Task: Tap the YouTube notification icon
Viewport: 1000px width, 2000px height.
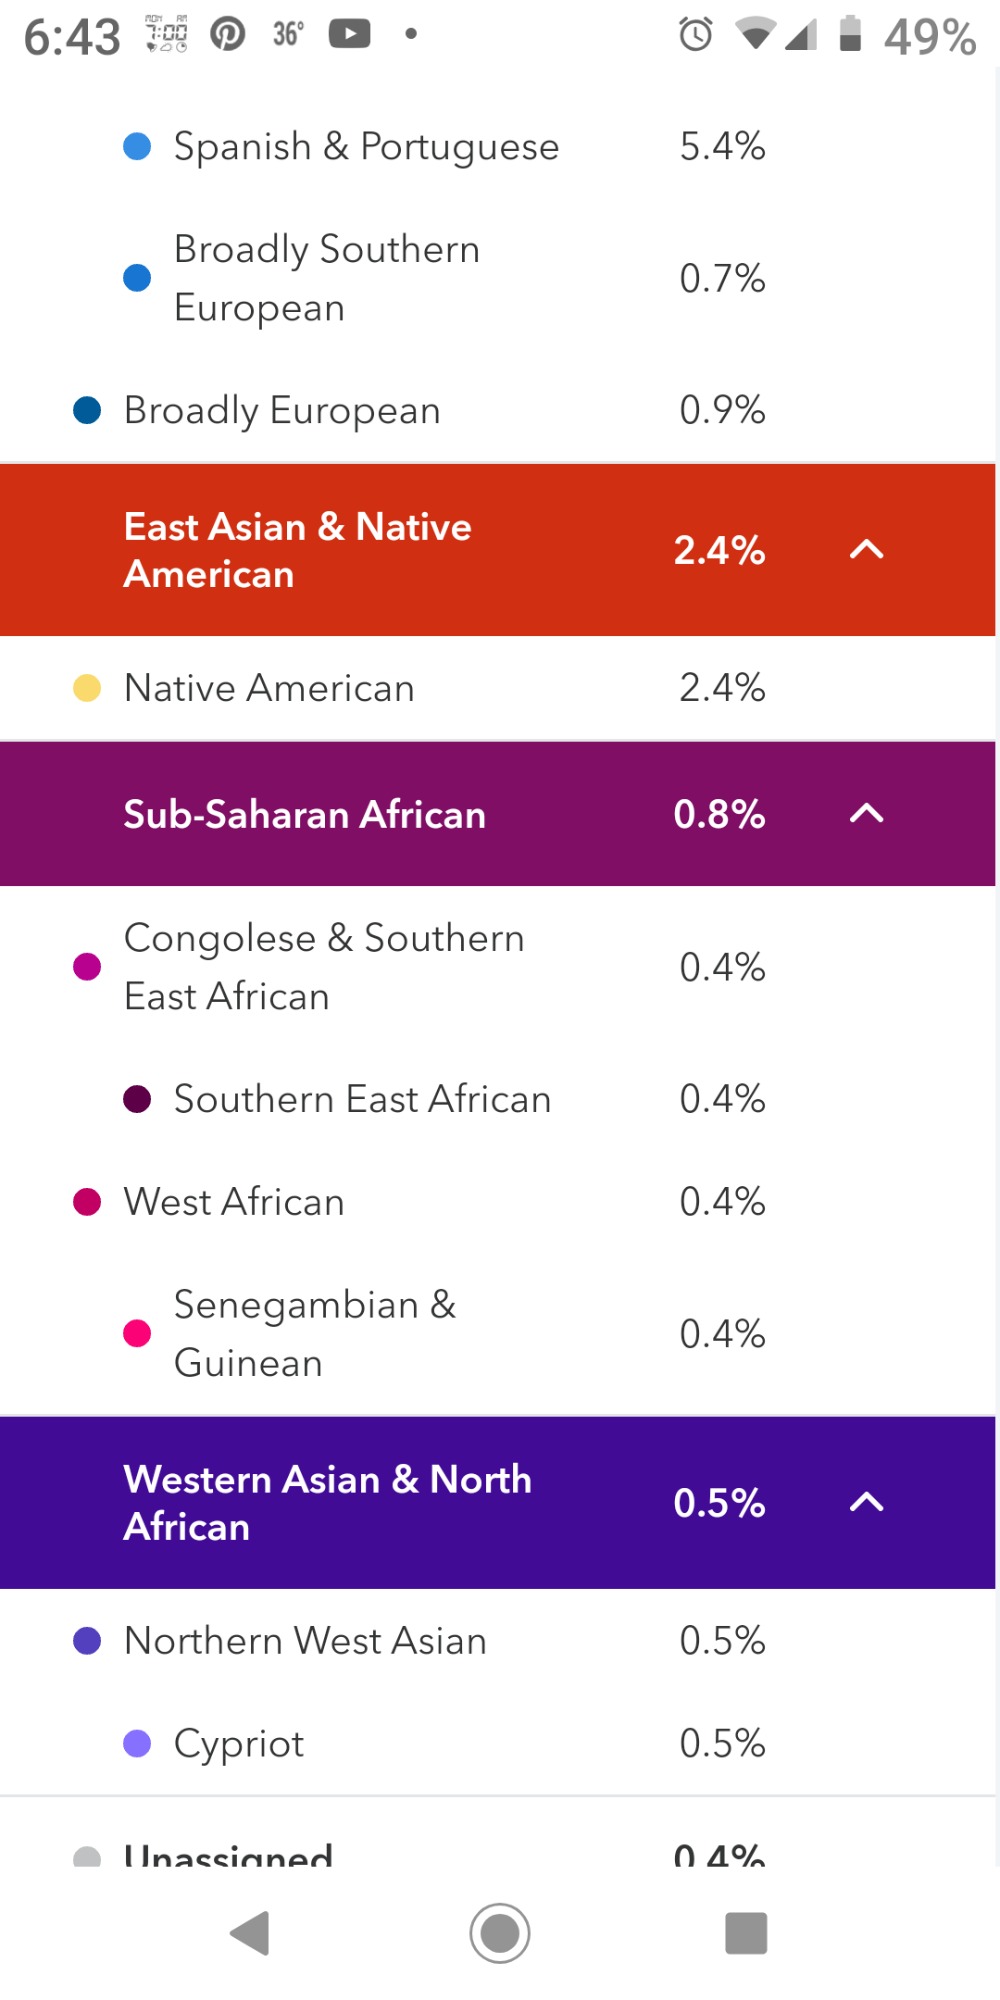Action: (349, 34)
